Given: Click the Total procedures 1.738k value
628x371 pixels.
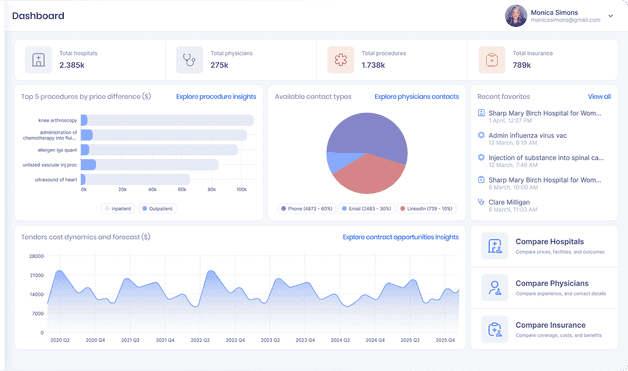Looking at the screenshot, I should tap(373, 65).
